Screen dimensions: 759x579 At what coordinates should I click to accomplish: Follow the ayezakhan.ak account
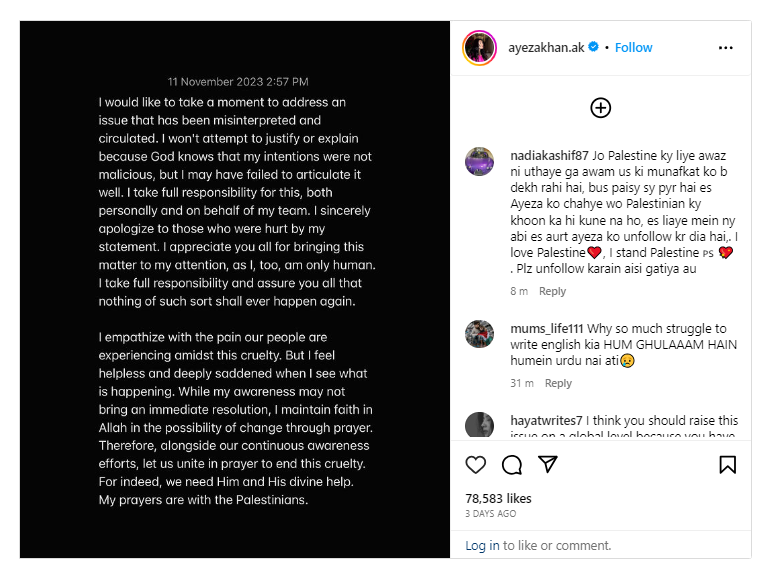coord(634,47)
